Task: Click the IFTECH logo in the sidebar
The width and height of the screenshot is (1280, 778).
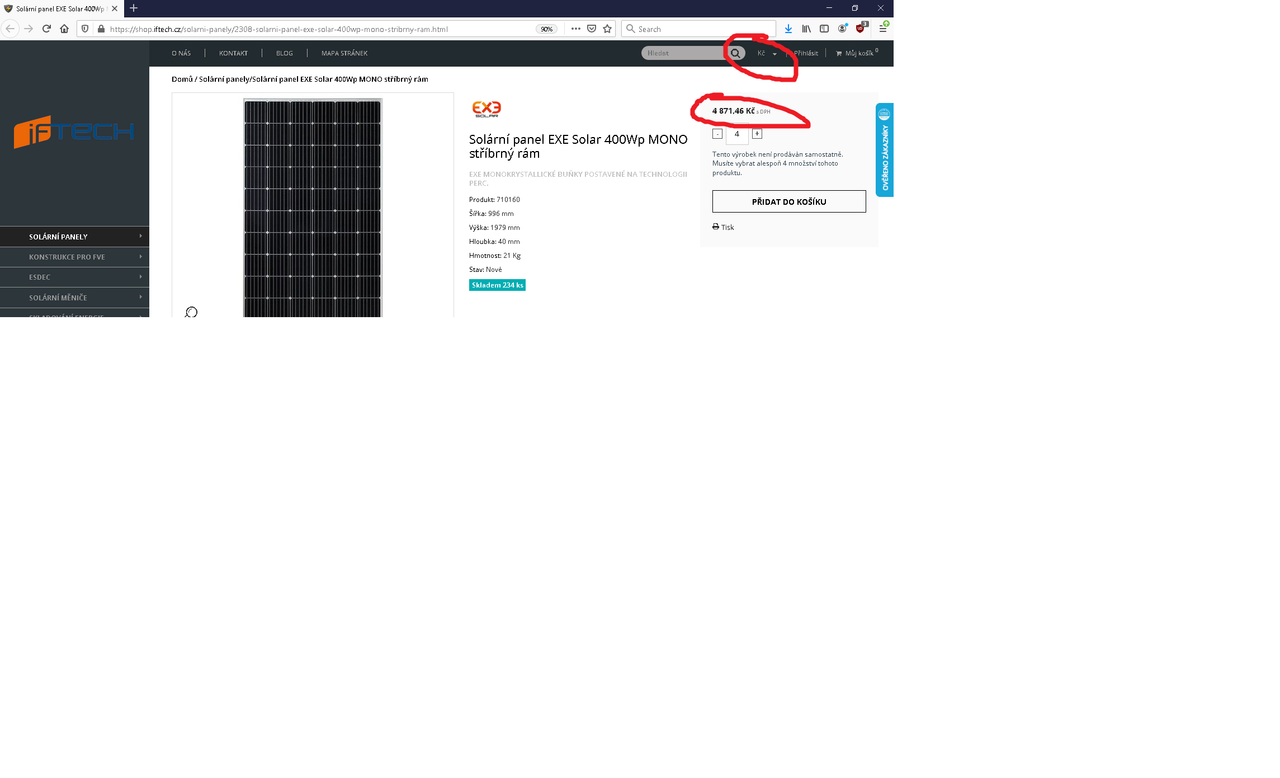Action: click(x=74, y=132)
